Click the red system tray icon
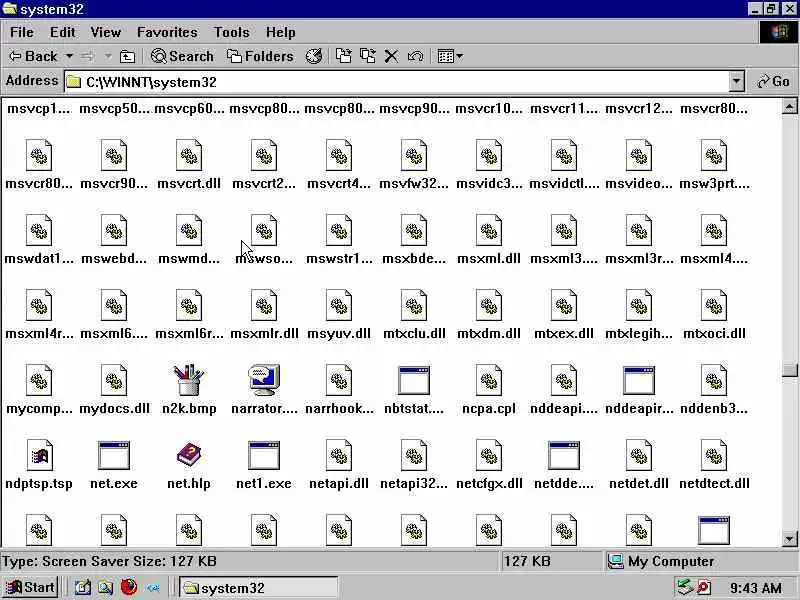This screenshot has height=600, width=800. [704, 588]
